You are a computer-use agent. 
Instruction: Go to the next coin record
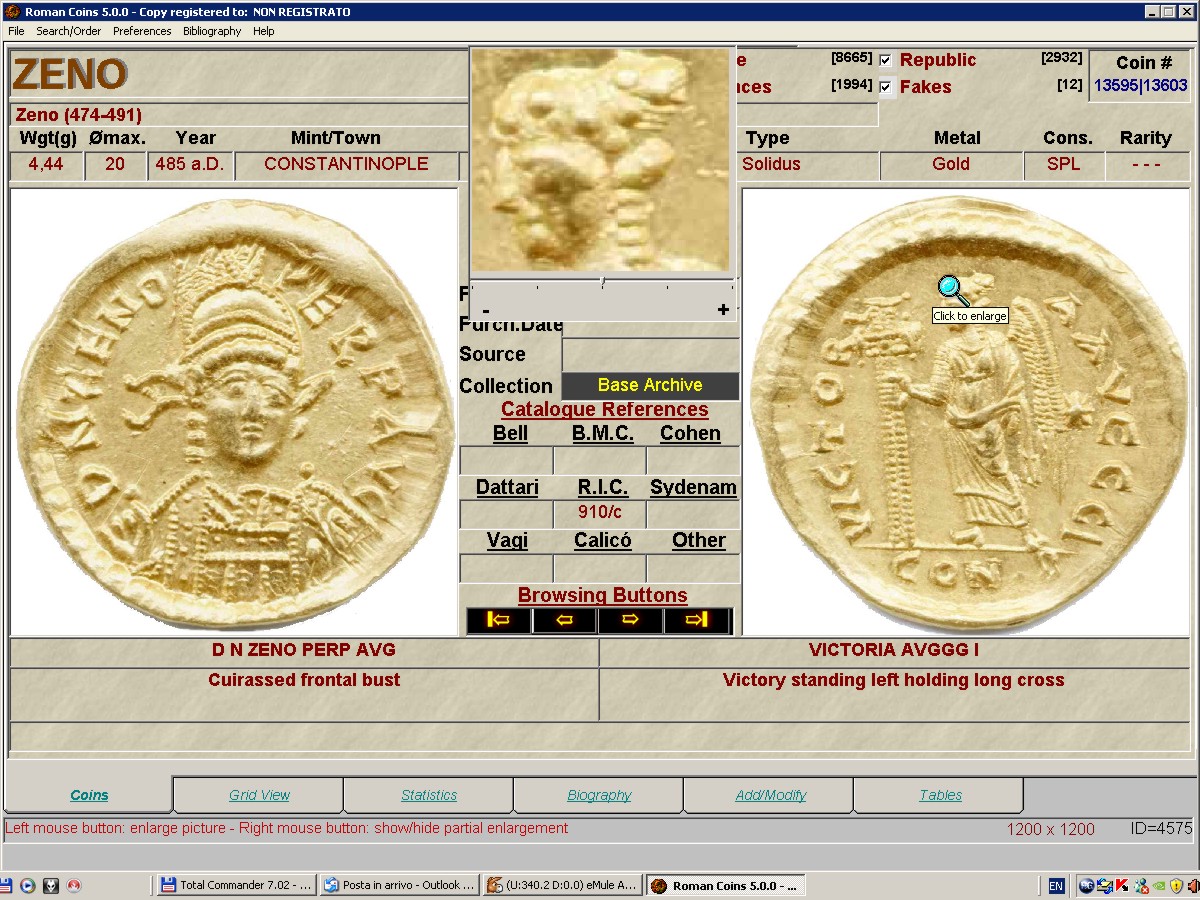click(631, 621)
